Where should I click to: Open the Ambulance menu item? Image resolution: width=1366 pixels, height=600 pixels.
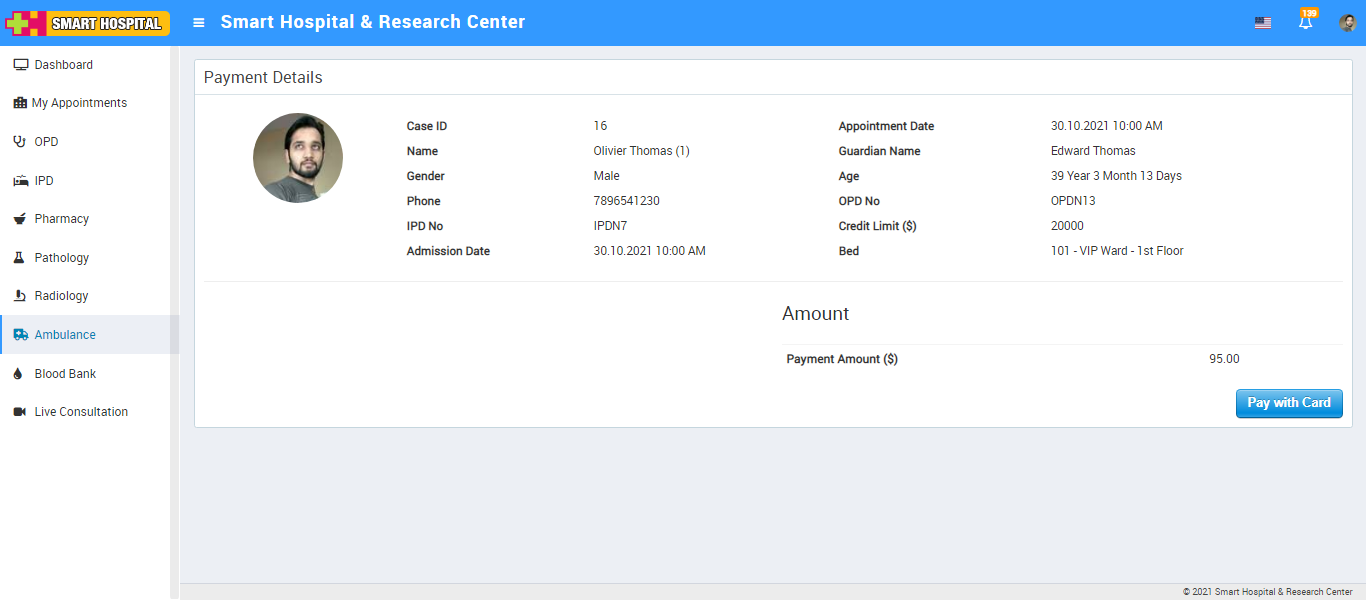pyautogui.click(x=65, y=335)
